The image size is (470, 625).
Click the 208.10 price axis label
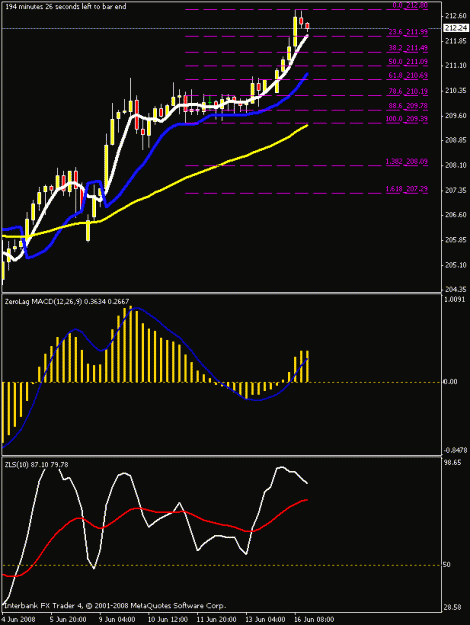pos(456,165)
